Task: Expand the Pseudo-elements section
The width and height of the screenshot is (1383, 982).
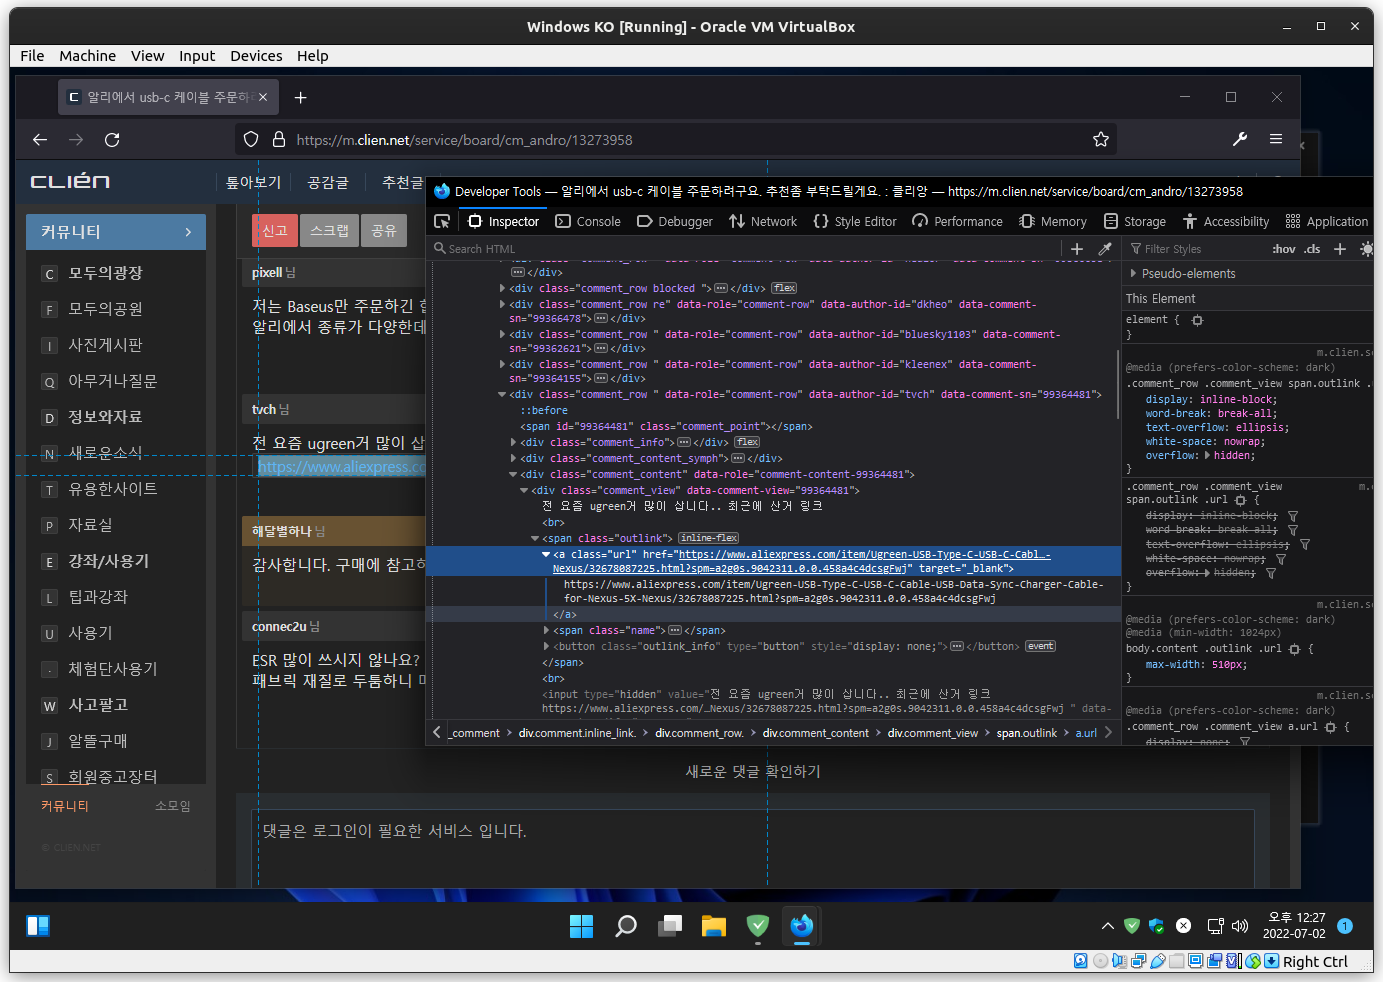Action: click(1133, 273)
